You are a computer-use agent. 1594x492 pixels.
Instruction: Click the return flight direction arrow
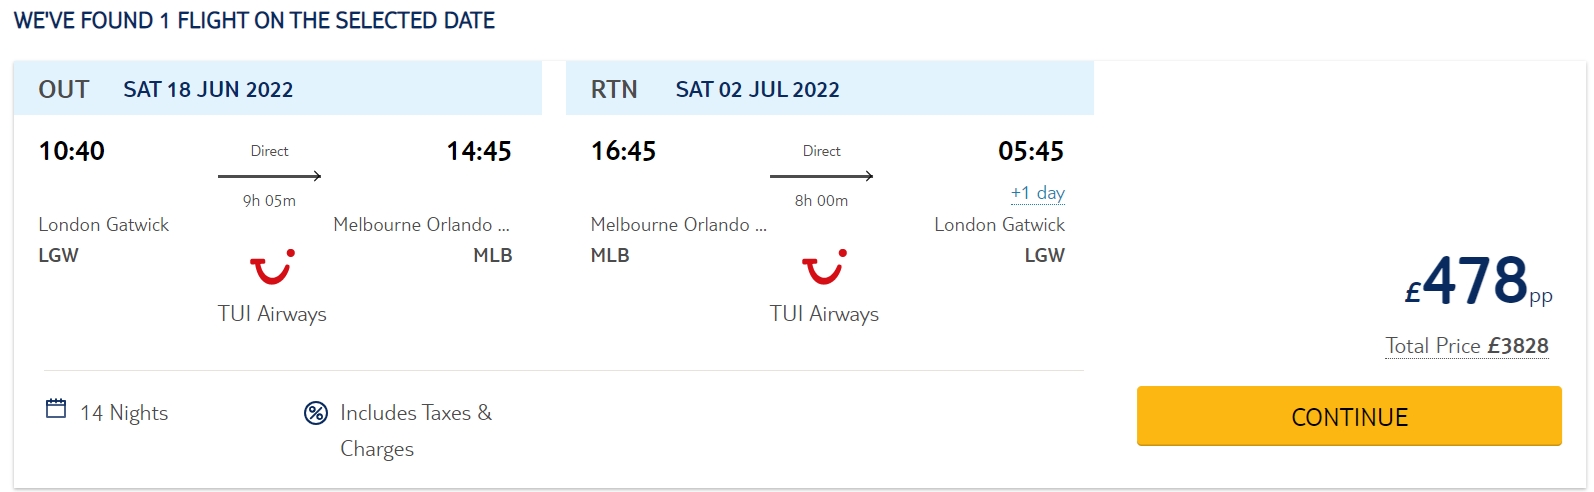point(821,176)
